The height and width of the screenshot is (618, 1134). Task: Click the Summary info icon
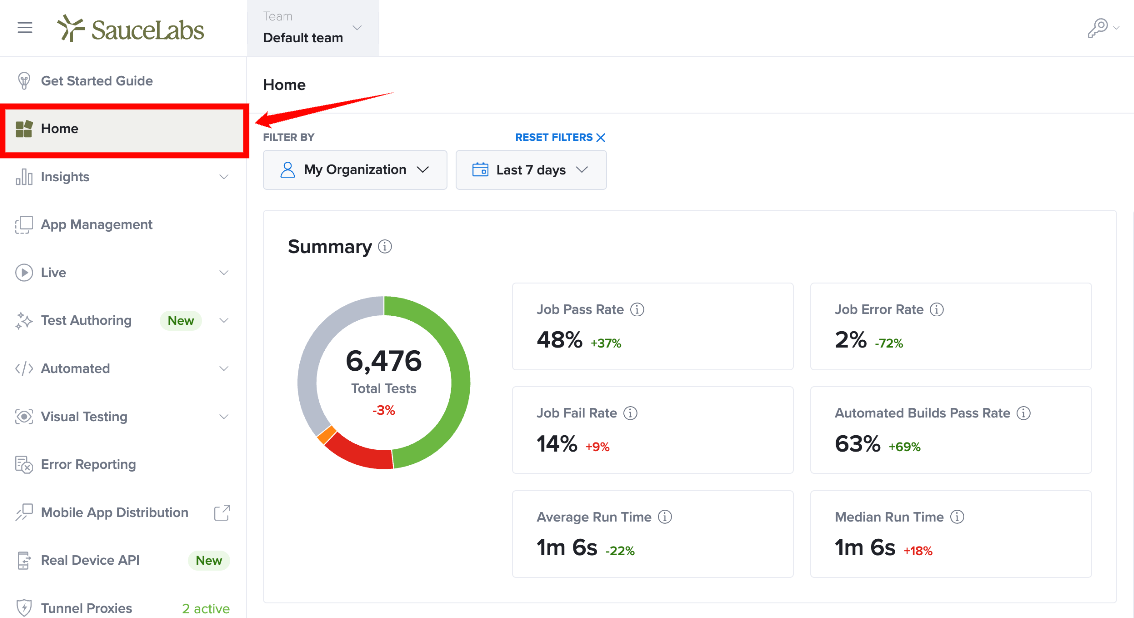pos(385,246)
